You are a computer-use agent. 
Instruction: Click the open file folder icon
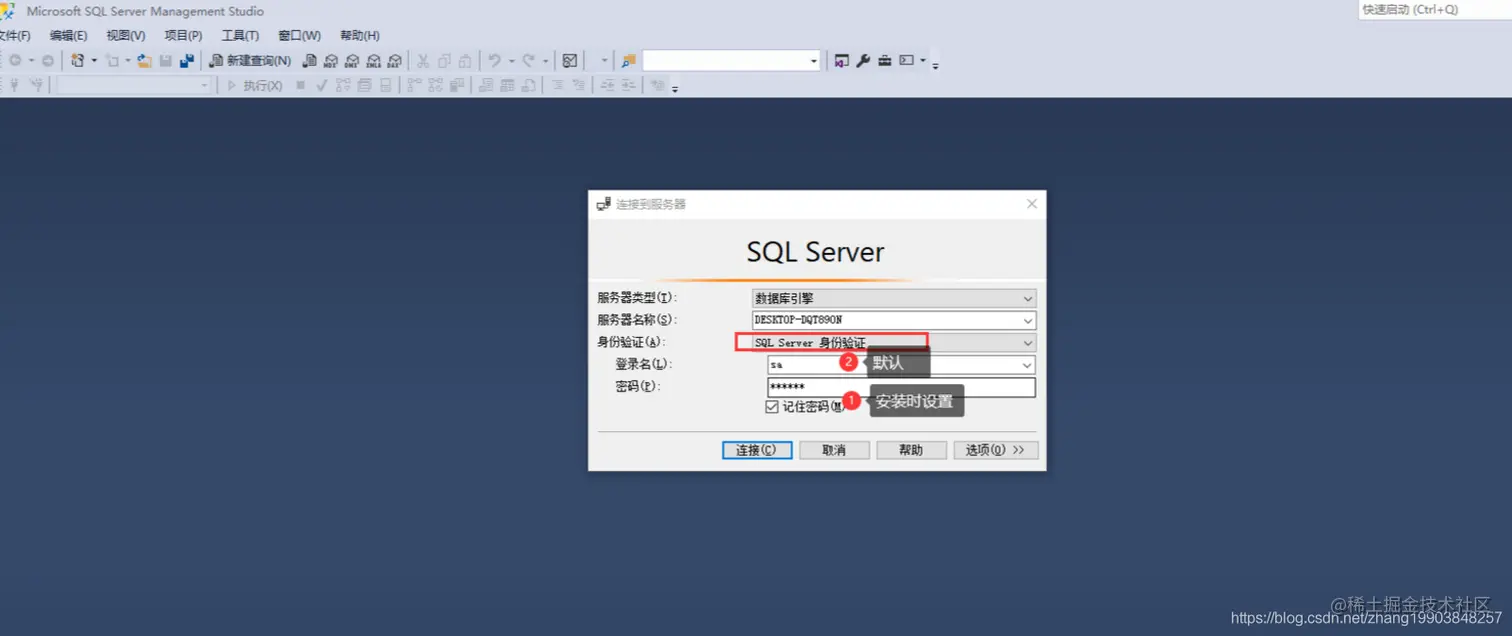point(144,61)
